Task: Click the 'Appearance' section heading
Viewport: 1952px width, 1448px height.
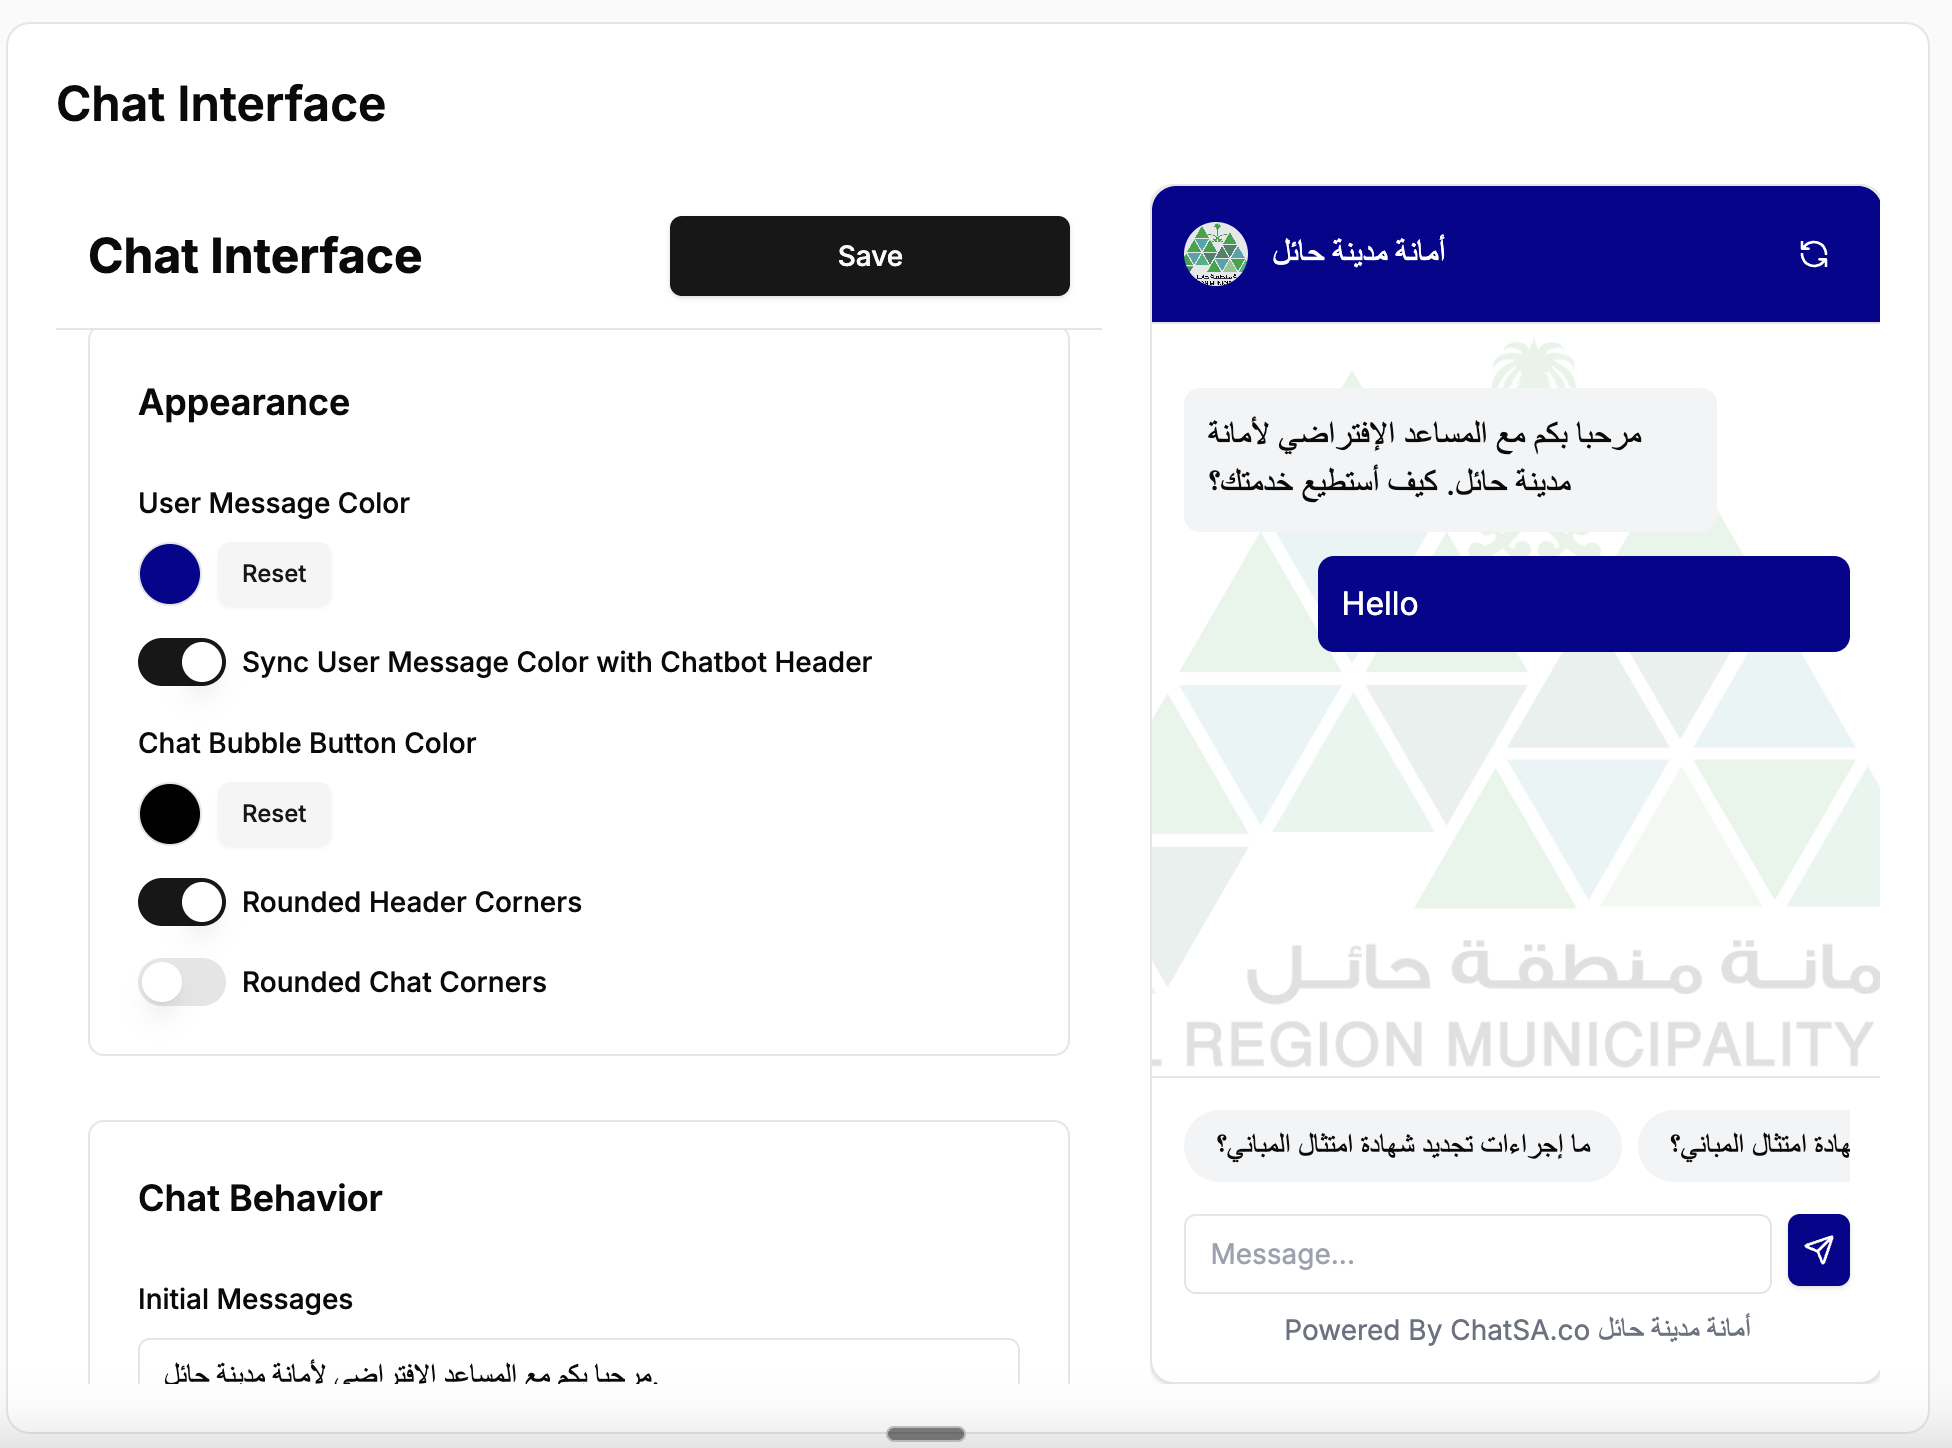Action: click(x=244, y=402)
